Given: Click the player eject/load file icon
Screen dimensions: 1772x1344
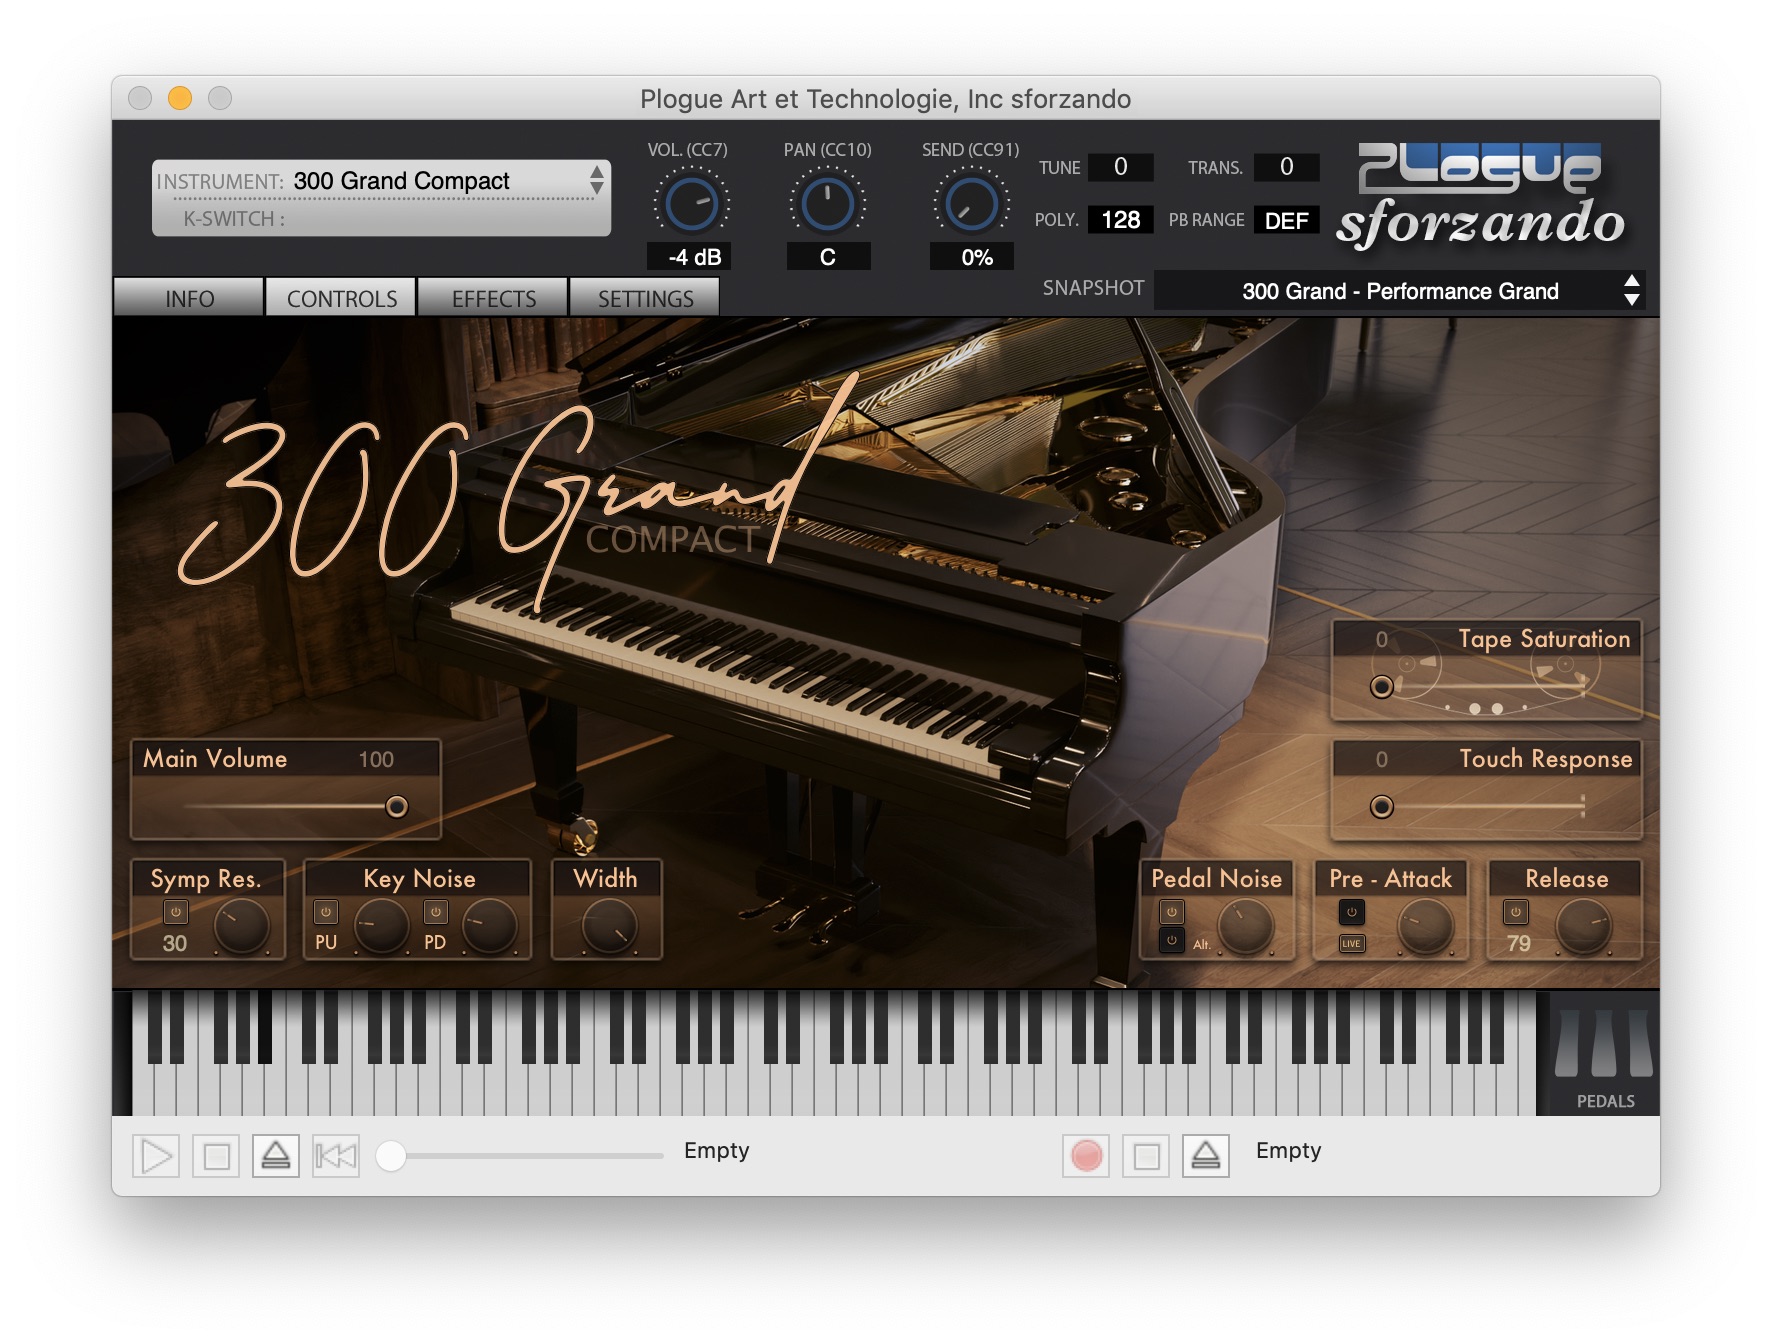Looking at the screenshot, I should (276, 1156).
